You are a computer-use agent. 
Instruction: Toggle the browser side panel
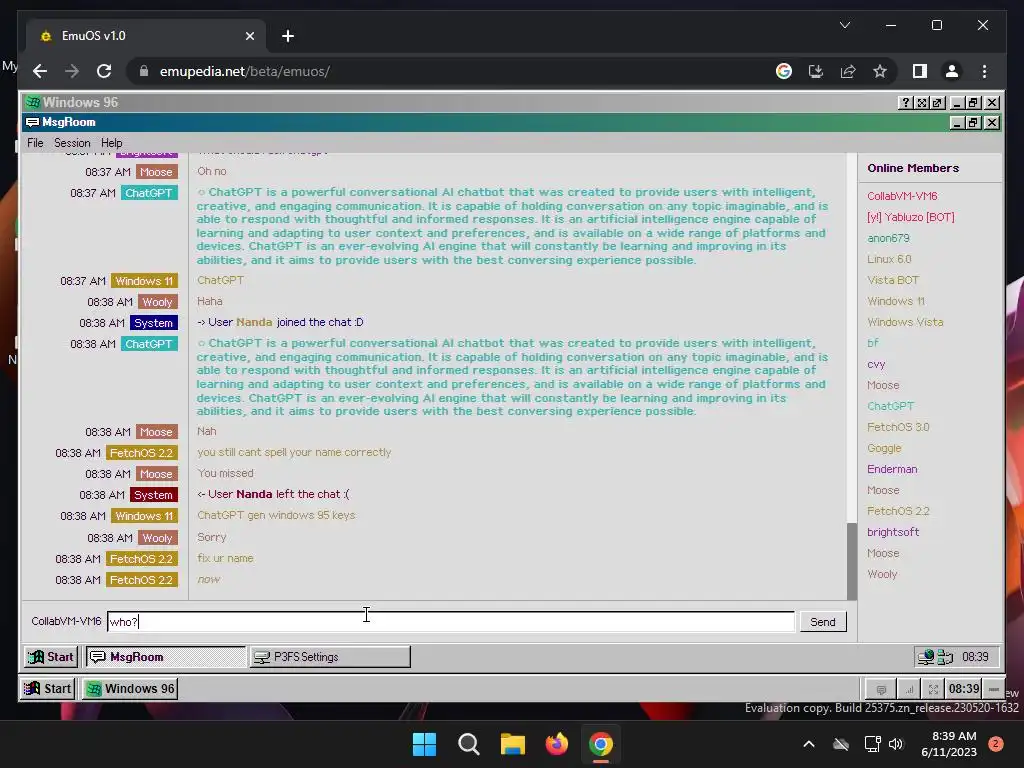point(920,71)
